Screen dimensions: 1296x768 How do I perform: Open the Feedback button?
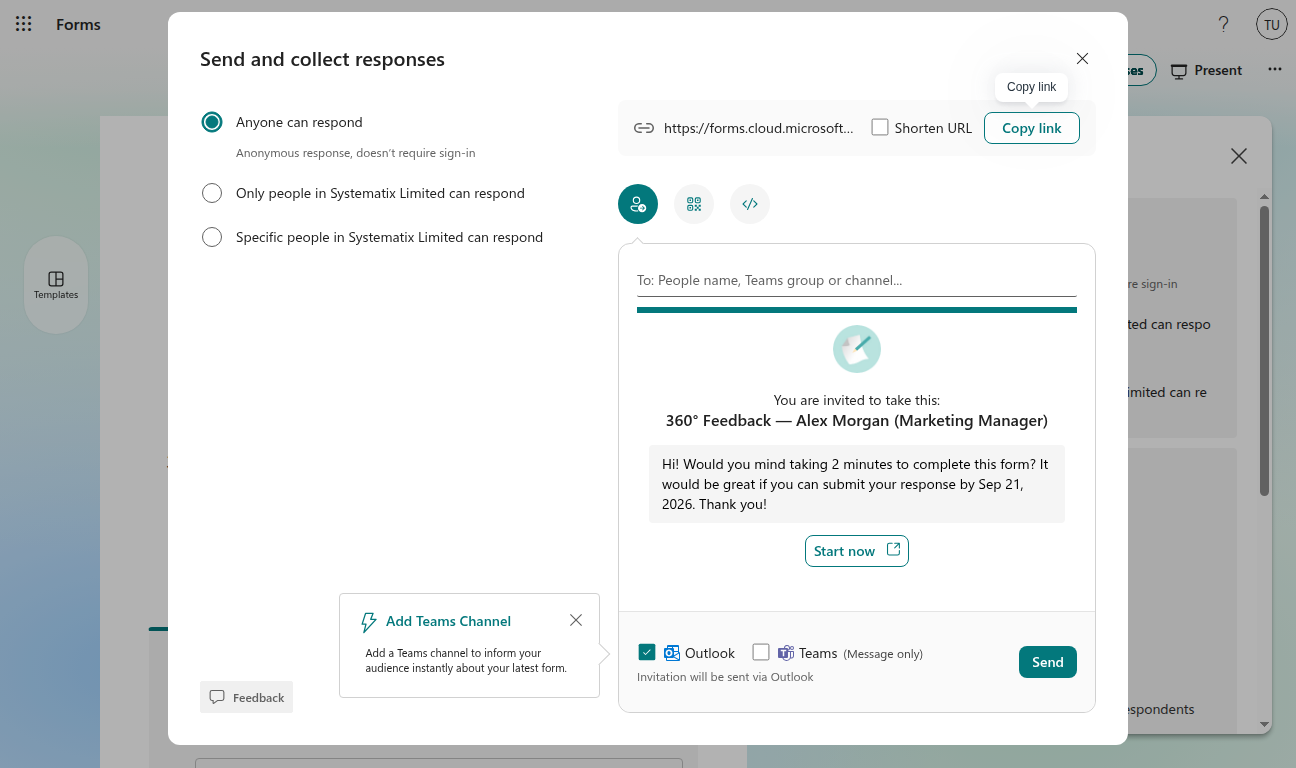pyautogui.click(x=246, y=697)
